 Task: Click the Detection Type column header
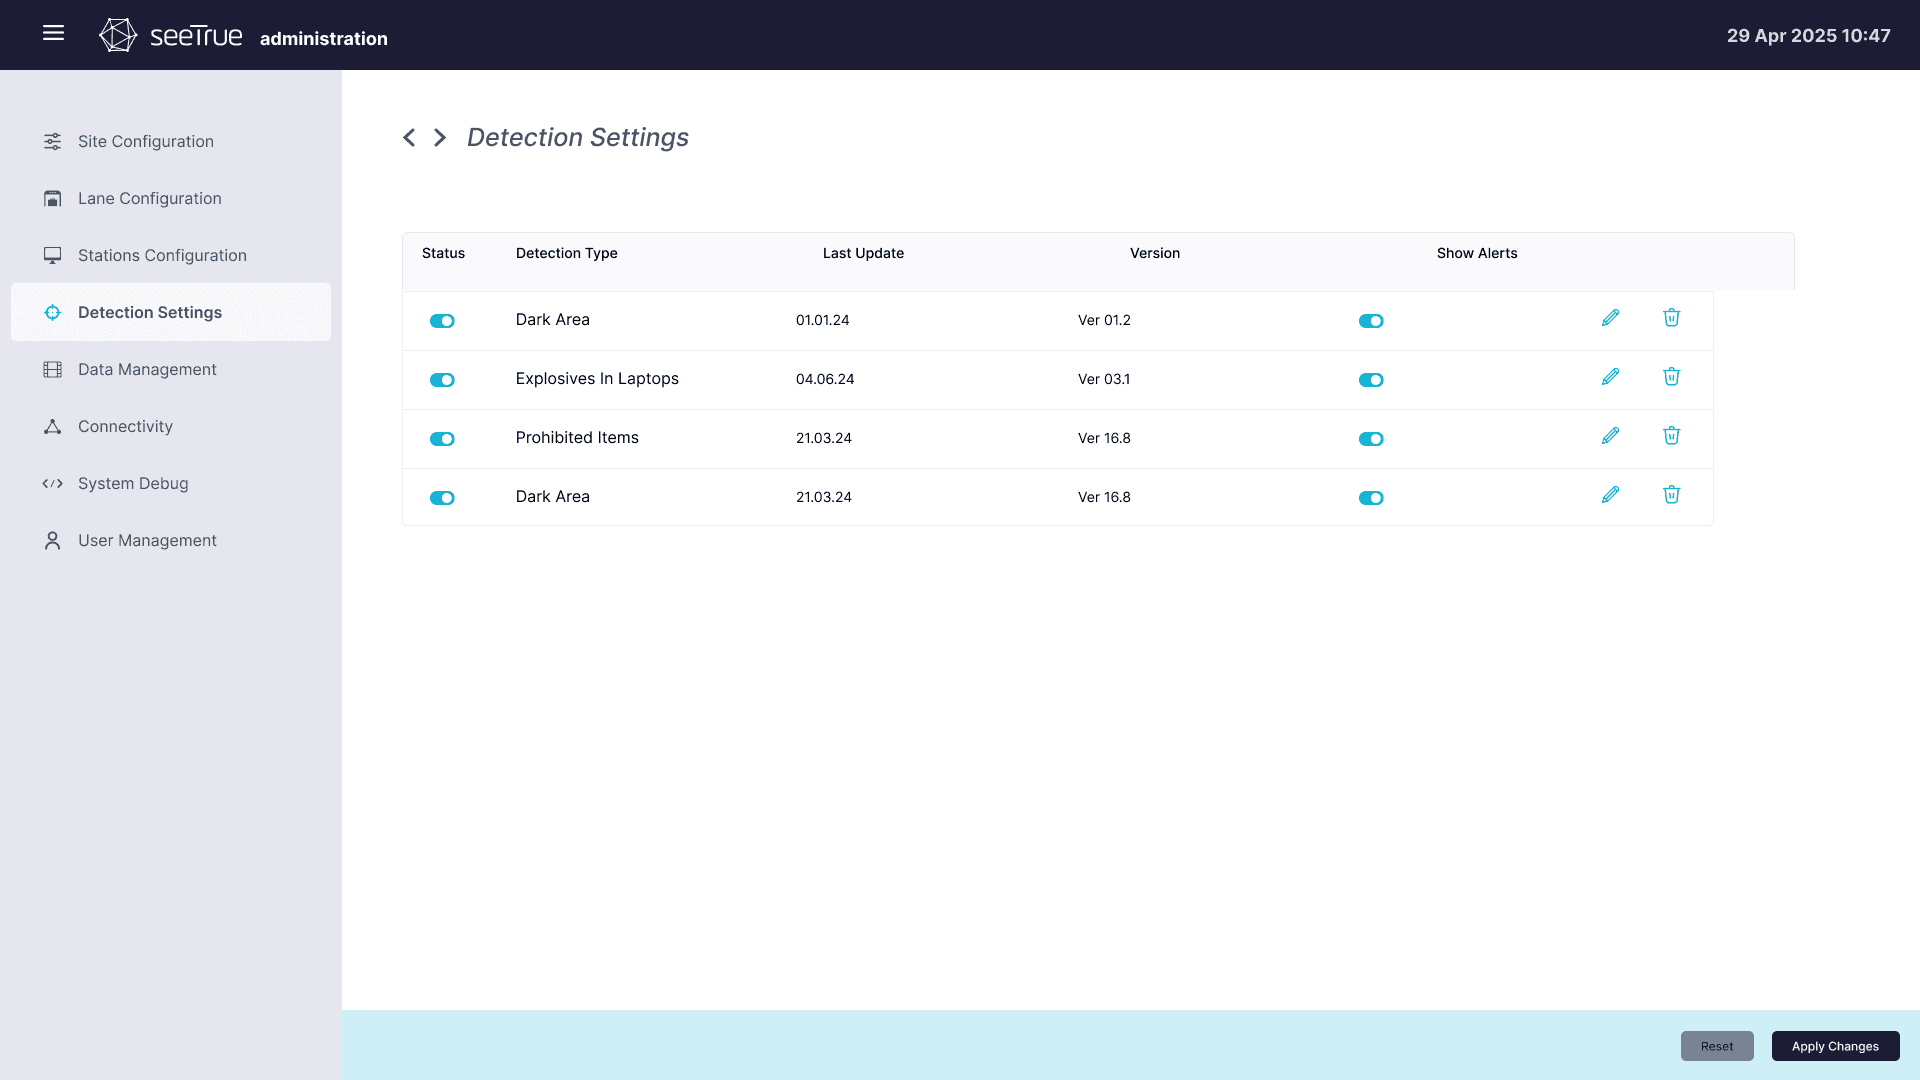(x=566, y=253)
